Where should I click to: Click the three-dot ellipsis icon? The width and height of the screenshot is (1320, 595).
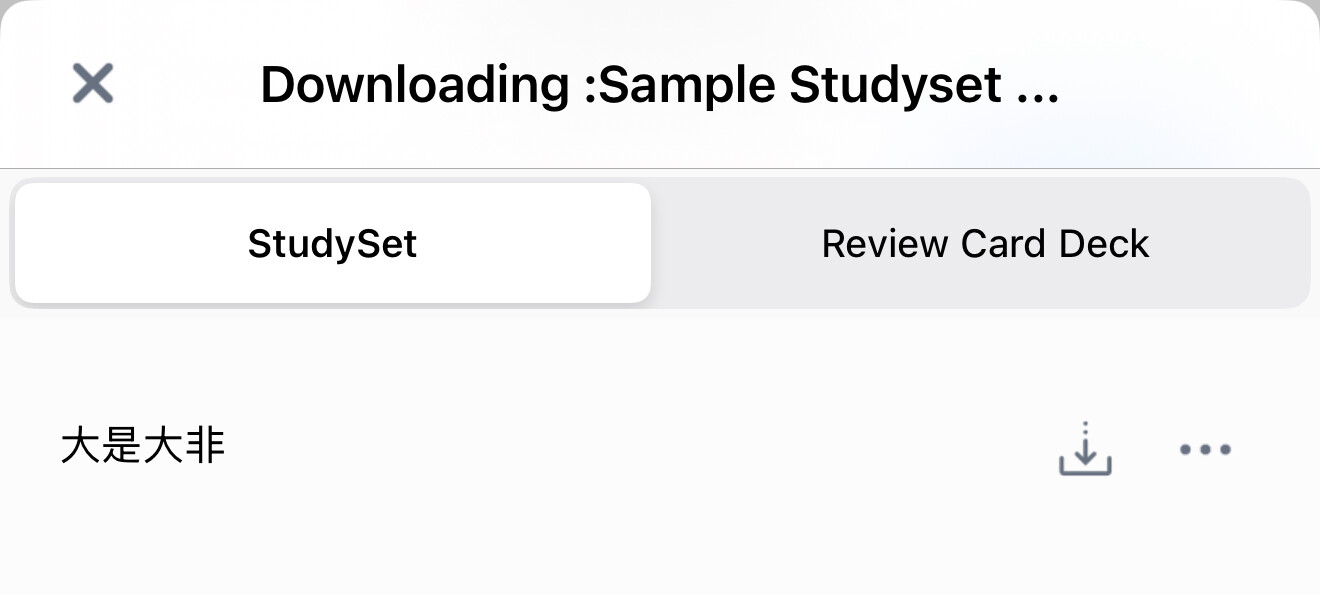(x=1205, y=449)
